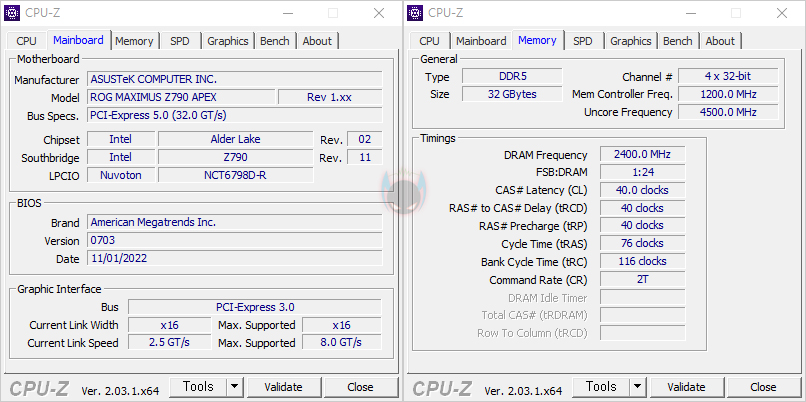Image resolution: width=806 pixels, height=402 pixels.
Task: Open the SPD tab in left window
Action: (x=180, y=41)
